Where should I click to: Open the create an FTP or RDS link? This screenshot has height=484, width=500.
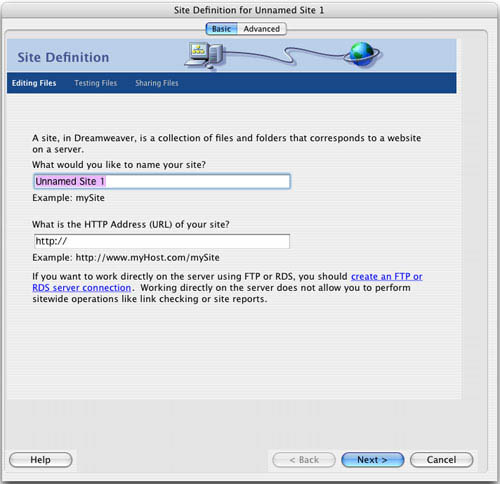click(x=387, y=276)
